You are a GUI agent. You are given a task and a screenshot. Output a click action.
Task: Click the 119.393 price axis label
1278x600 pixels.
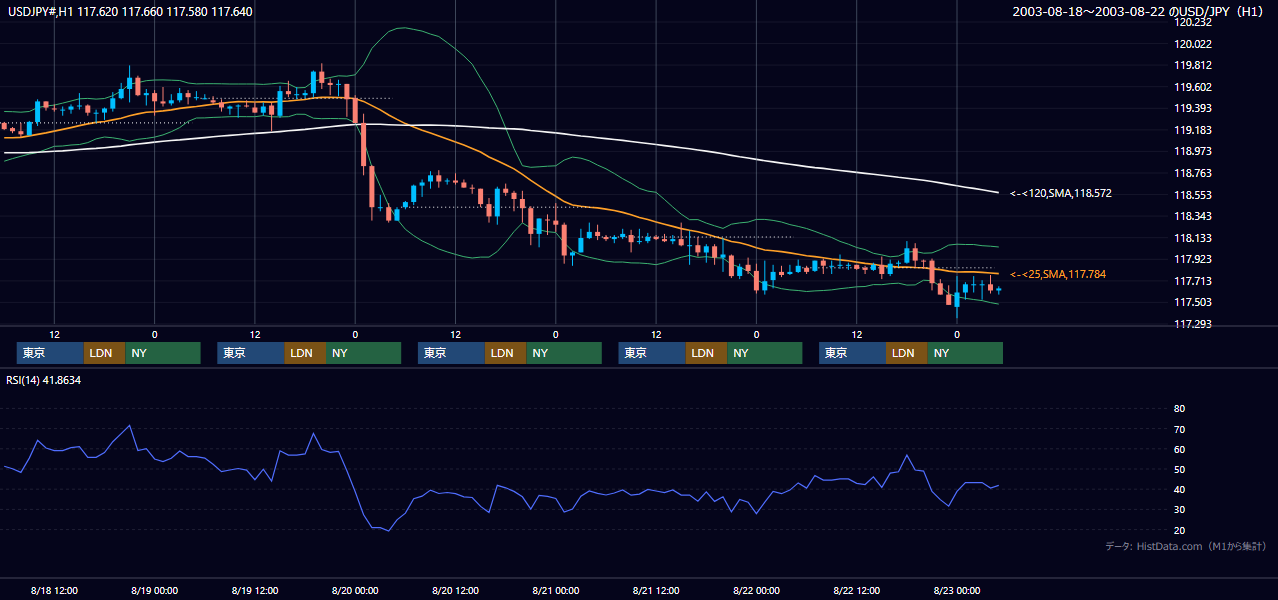(x=1194, y=108)
